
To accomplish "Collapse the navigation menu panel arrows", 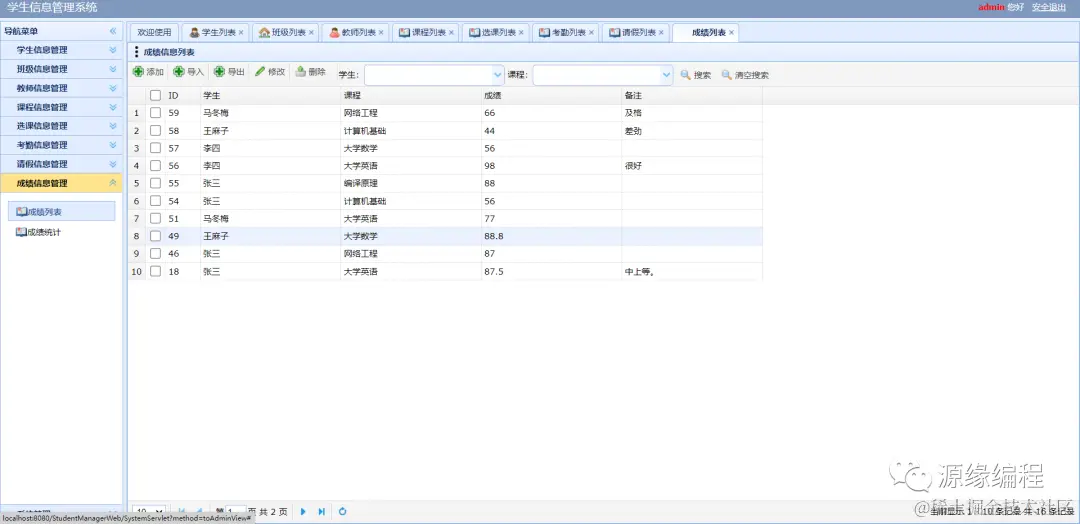I will [113, 31].
